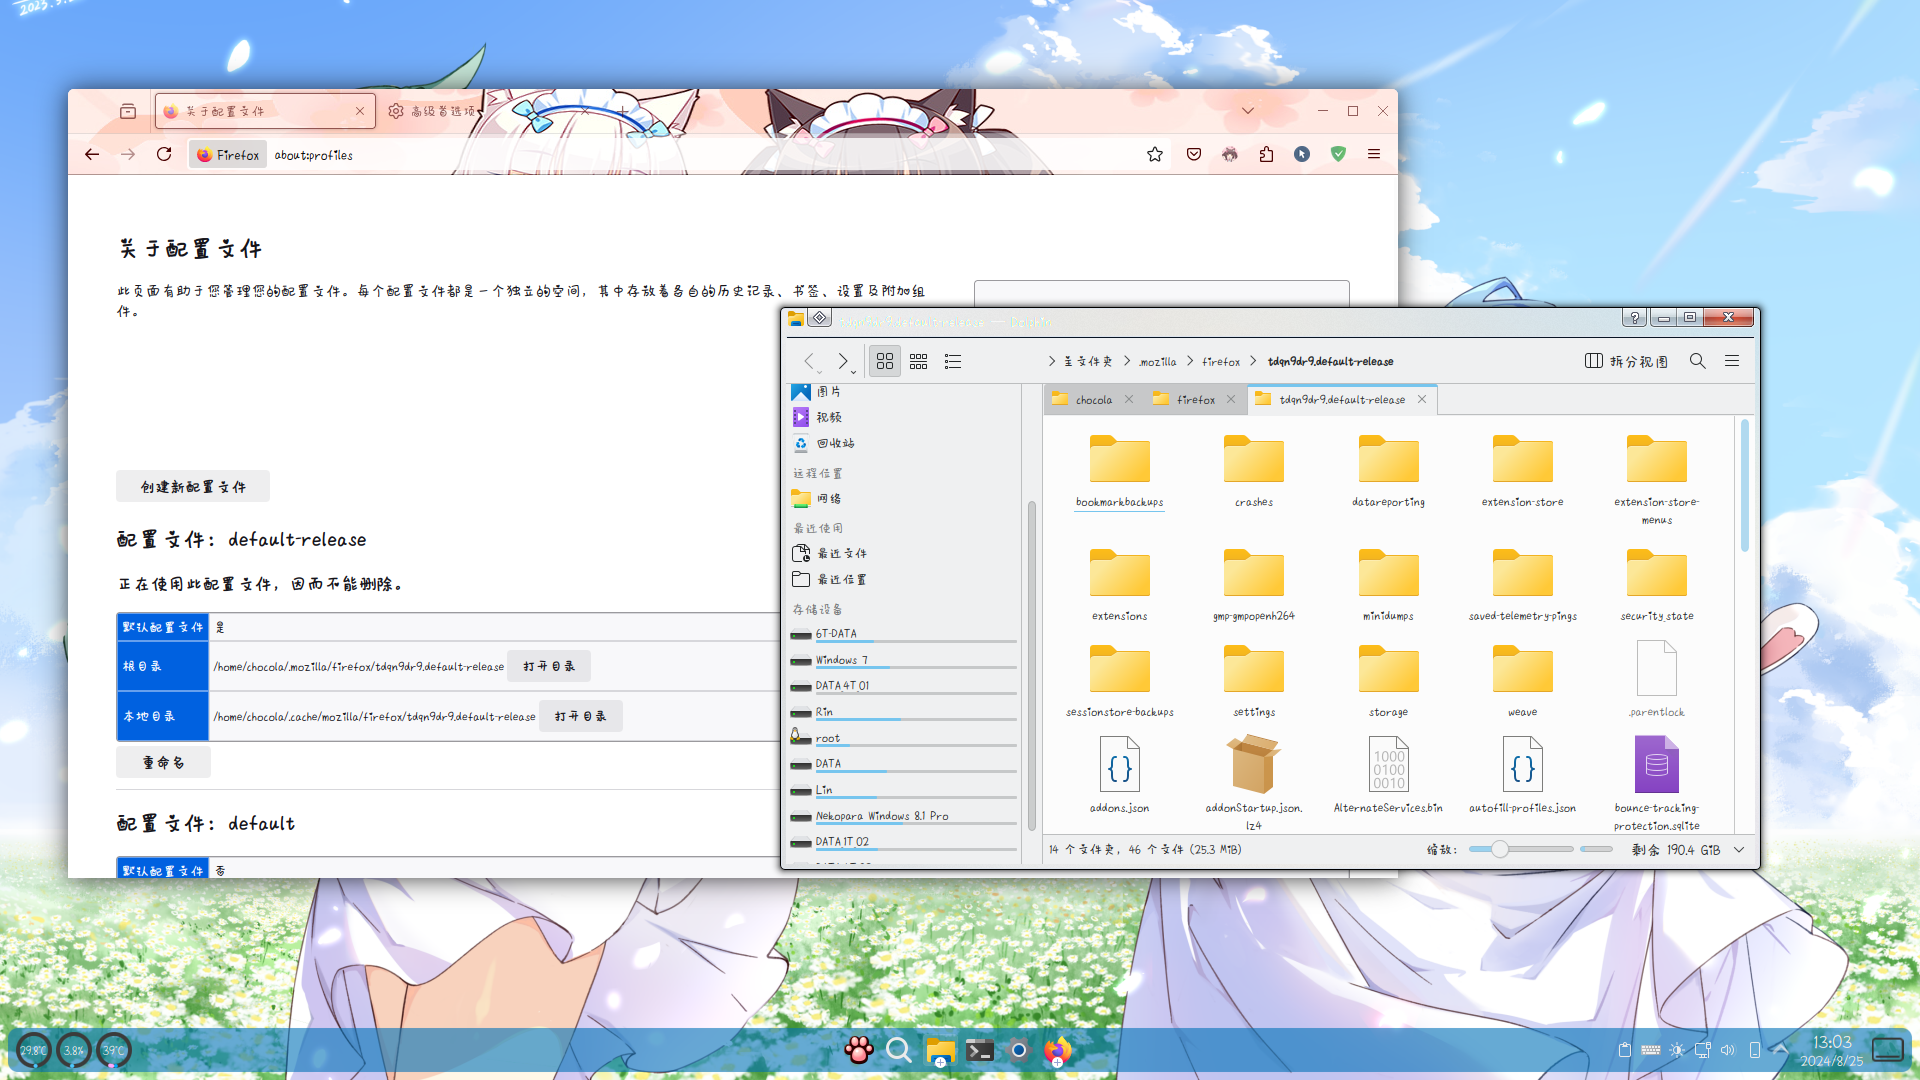1920x1080 pixels.
Task: Click .mozilla in Dolphin breadcrumb
Action: tap(1157, 362)
